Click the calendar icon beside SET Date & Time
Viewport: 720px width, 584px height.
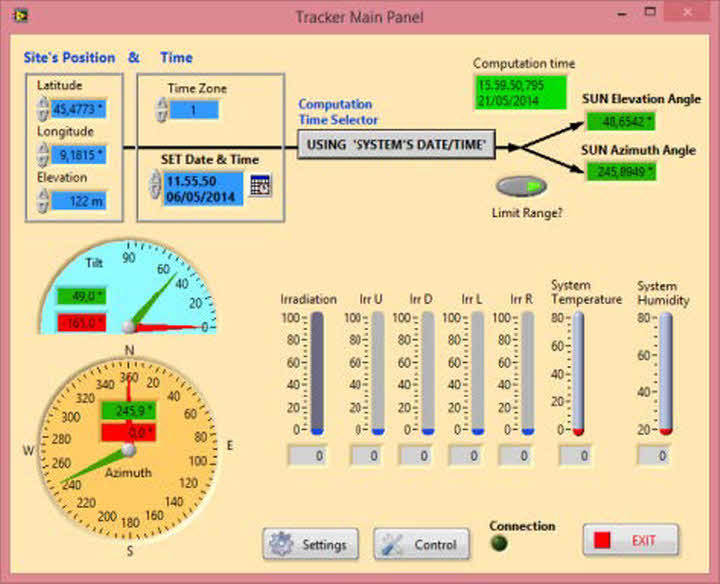pos(260,184)
